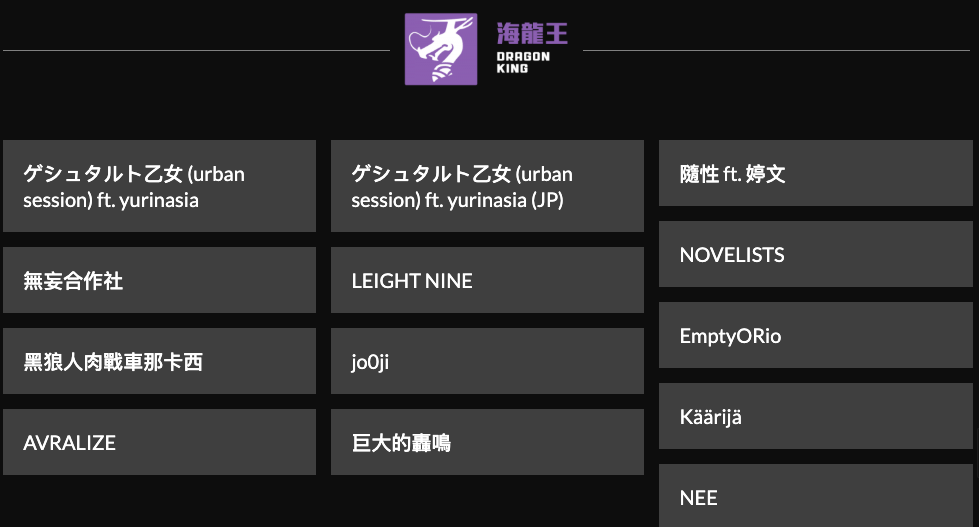This screenshot has width=979, height=527.
Task: Click the "(JP)" label in the second card
Action: pos(548,200)
